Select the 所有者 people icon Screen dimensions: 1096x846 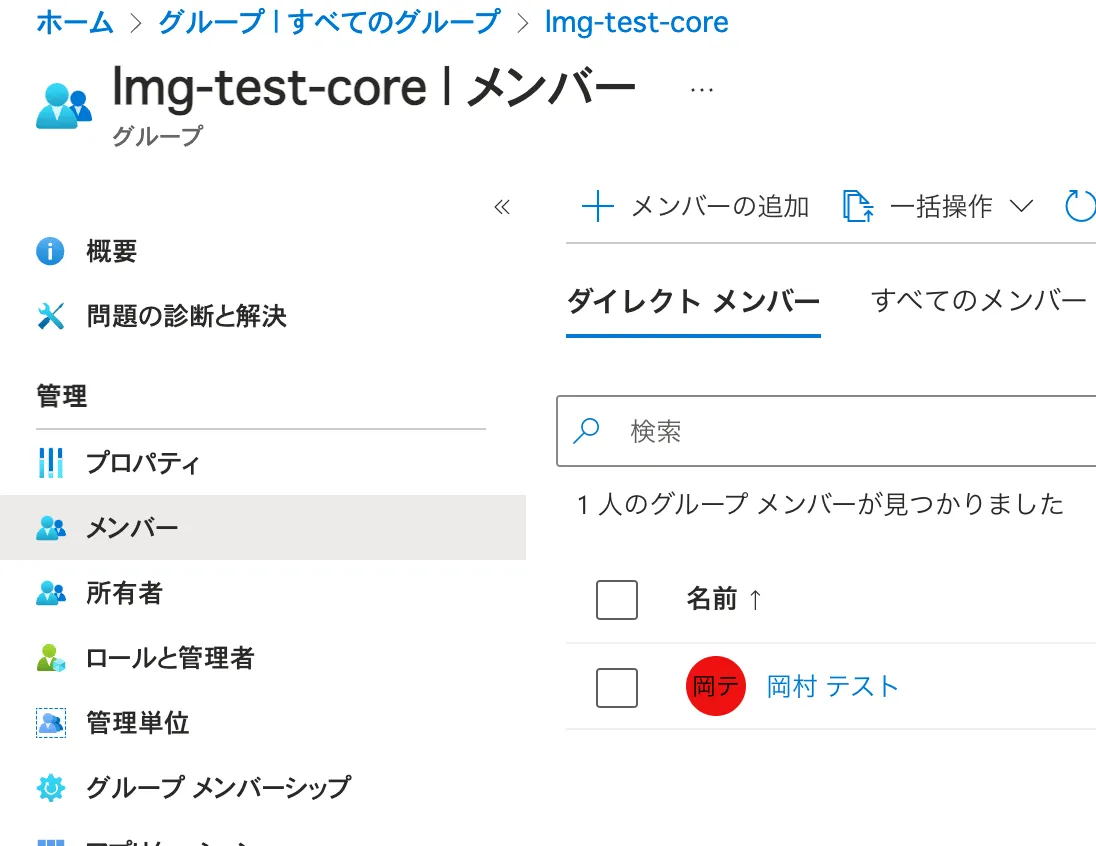(x=50, y=593)
